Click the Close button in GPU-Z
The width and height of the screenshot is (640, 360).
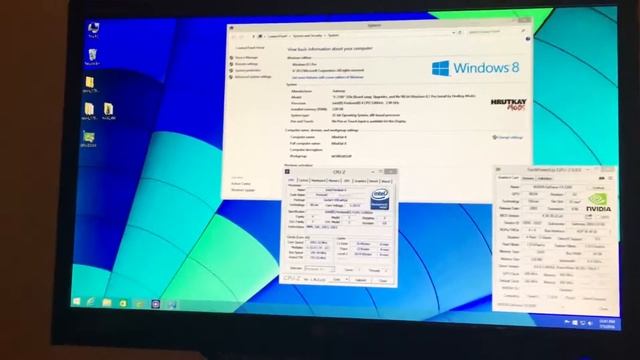click(x=604, y=309)
